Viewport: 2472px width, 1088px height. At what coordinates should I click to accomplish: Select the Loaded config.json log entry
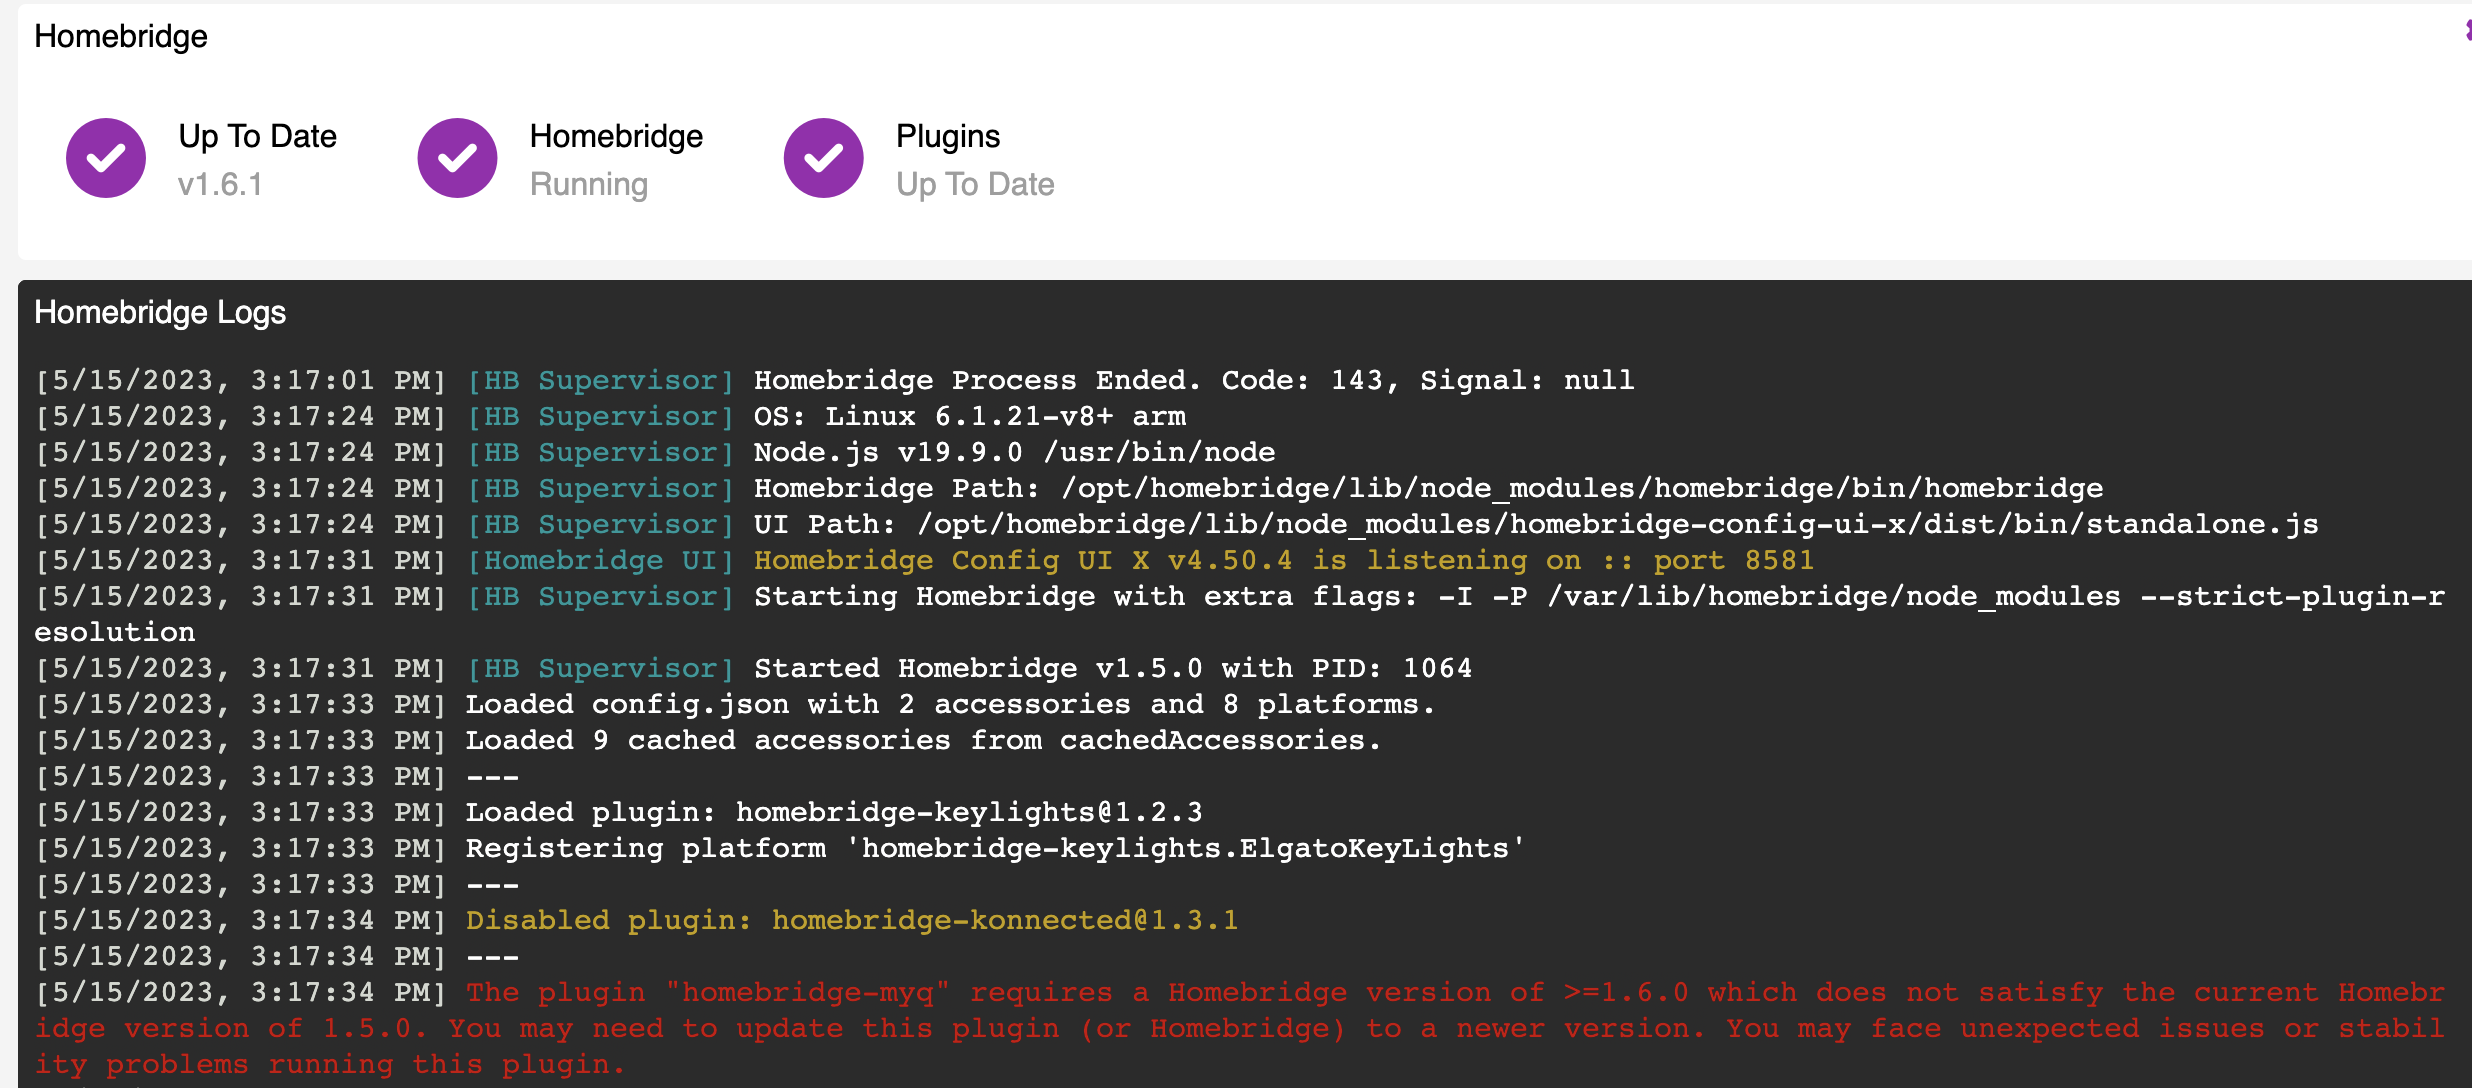[949, 703]
